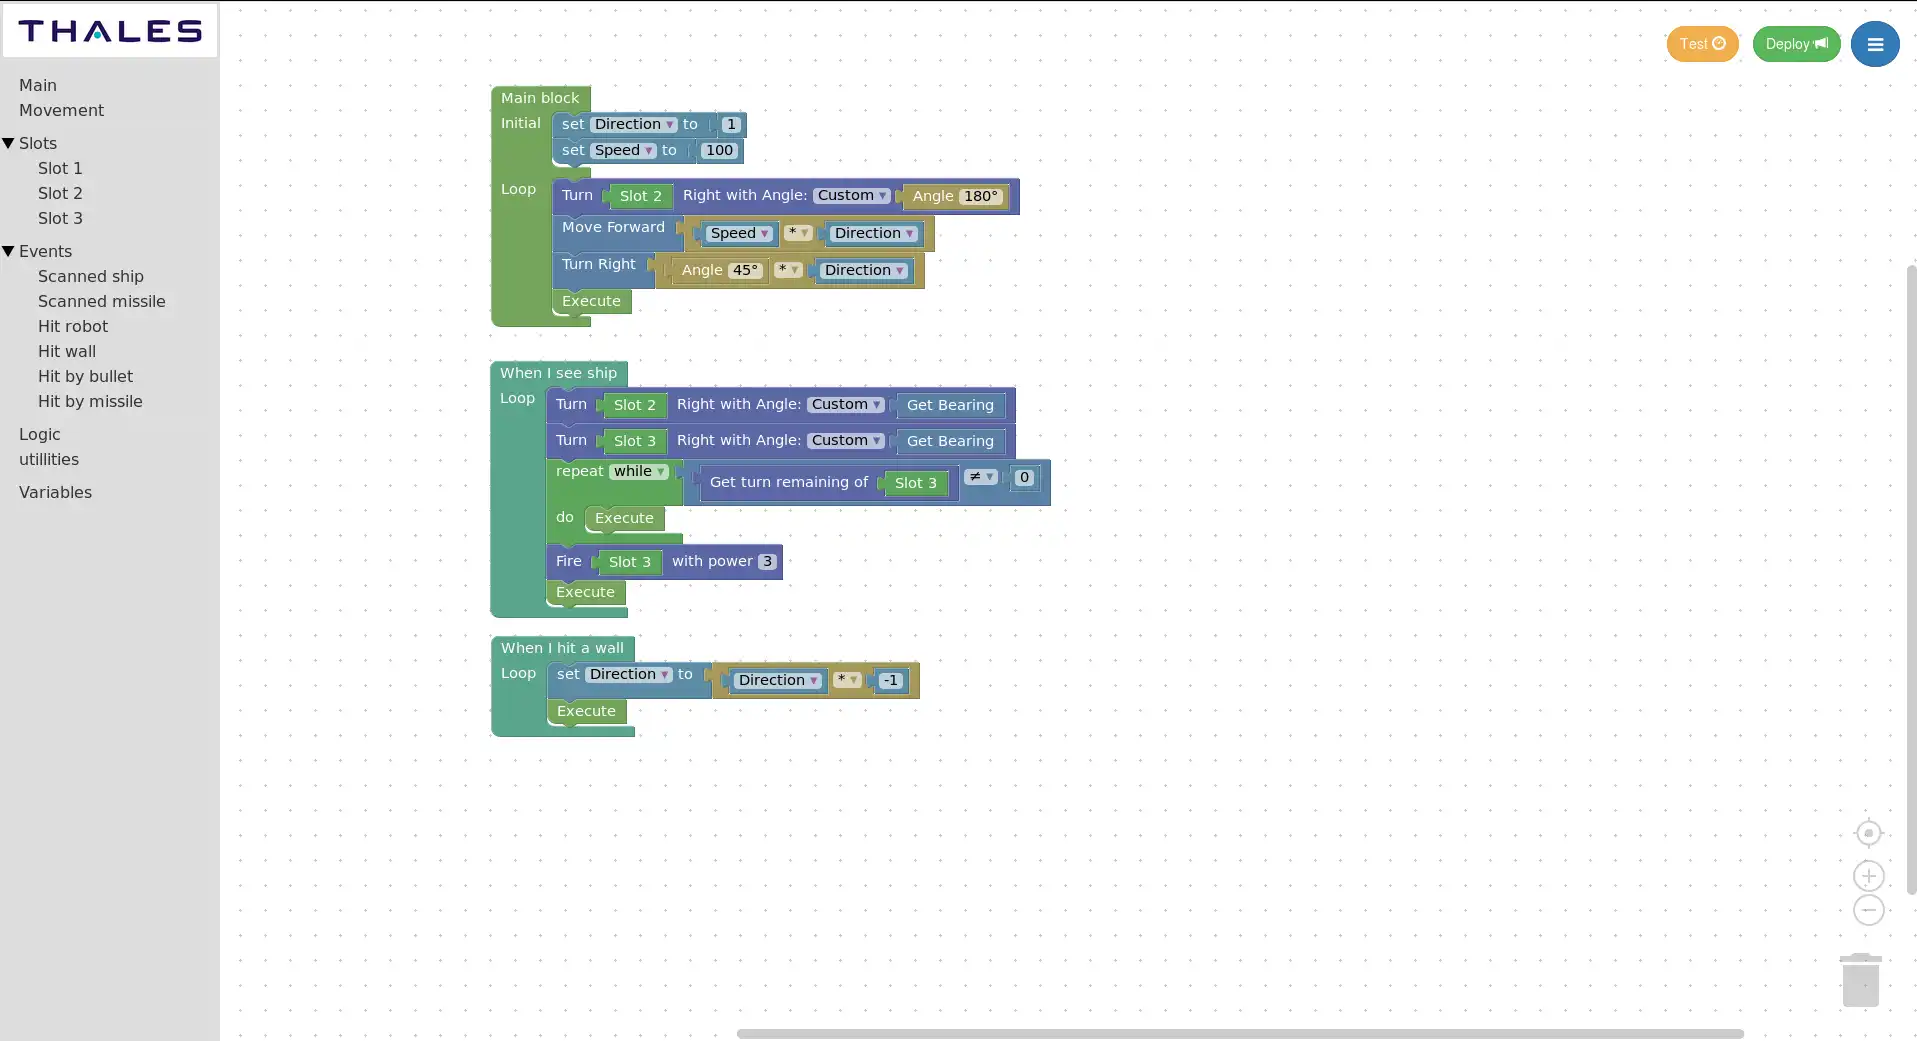Image resolution: width=1917 pixels, height=1041 pixels.
Task: Select Get Bearing in Turn Slot 2 block
Action: tap(950, 405)
